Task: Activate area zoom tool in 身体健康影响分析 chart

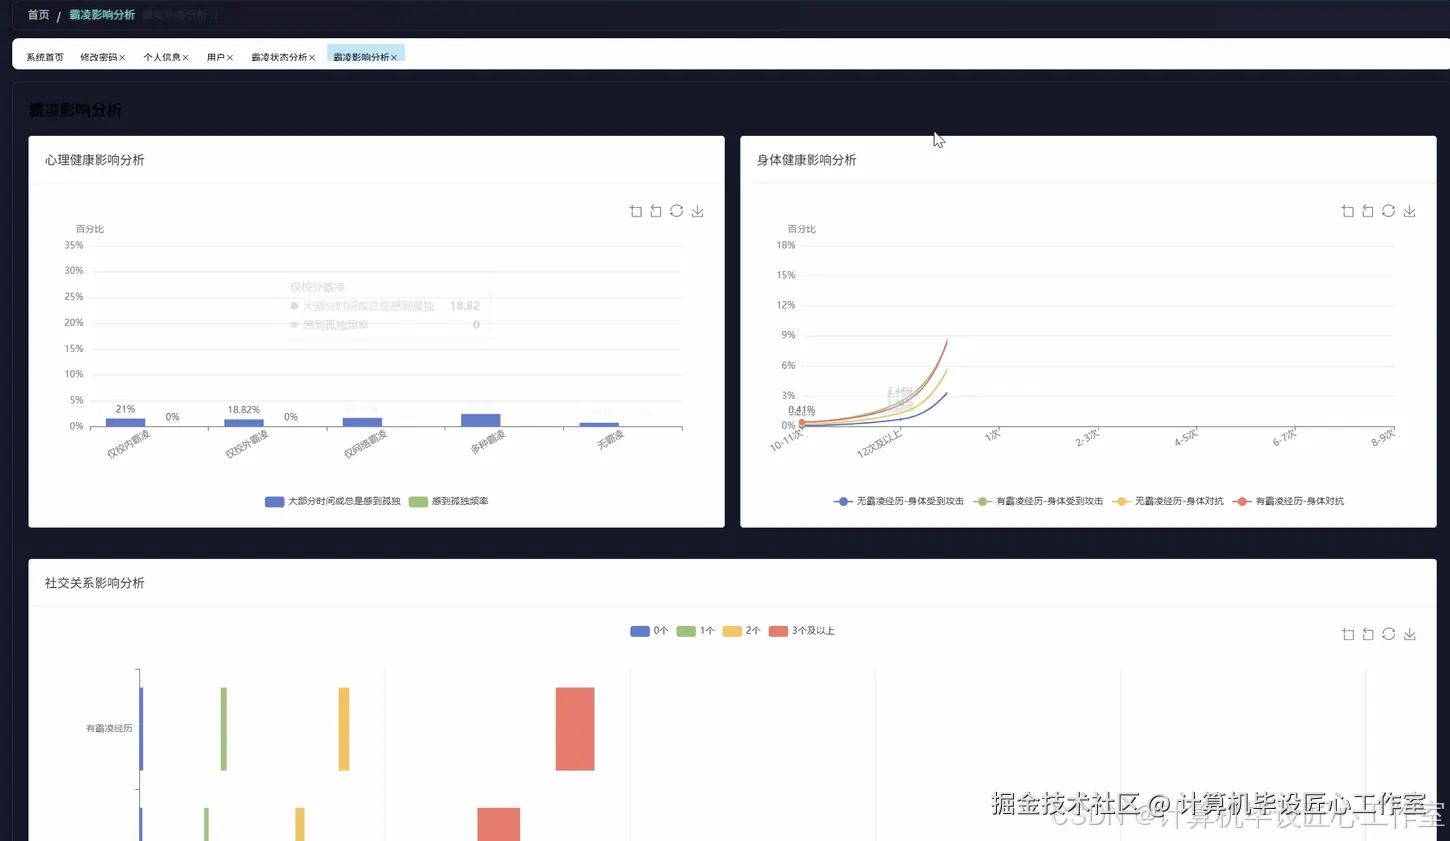Action: coord(1347,211)
